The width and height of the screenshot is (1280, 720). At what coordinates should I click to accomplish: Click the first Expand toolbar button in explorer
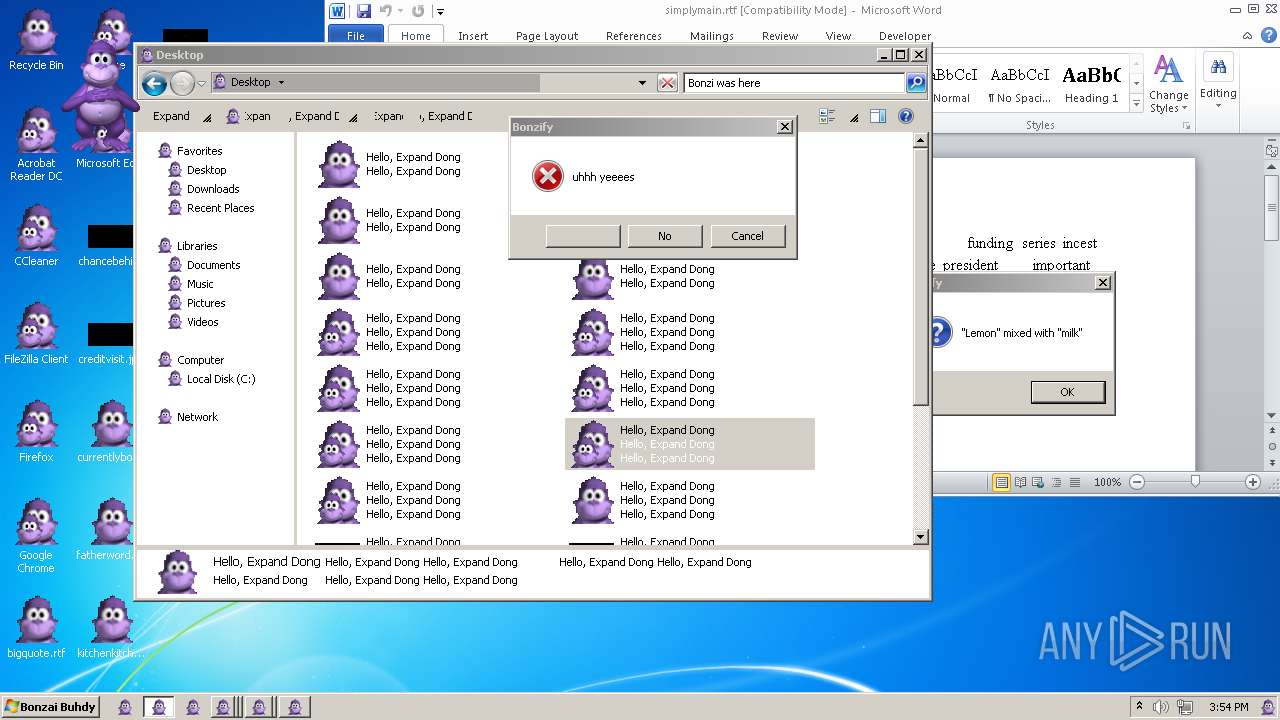pyautogui.click(x=171, y=116)
